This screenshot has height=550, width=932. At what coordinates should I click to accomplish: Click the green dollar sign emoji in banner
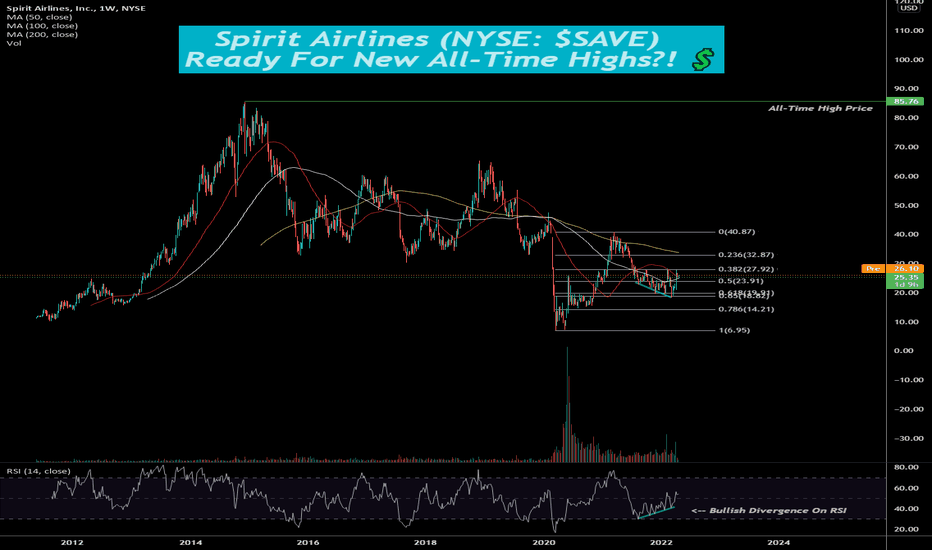click(x=703, y=59)
